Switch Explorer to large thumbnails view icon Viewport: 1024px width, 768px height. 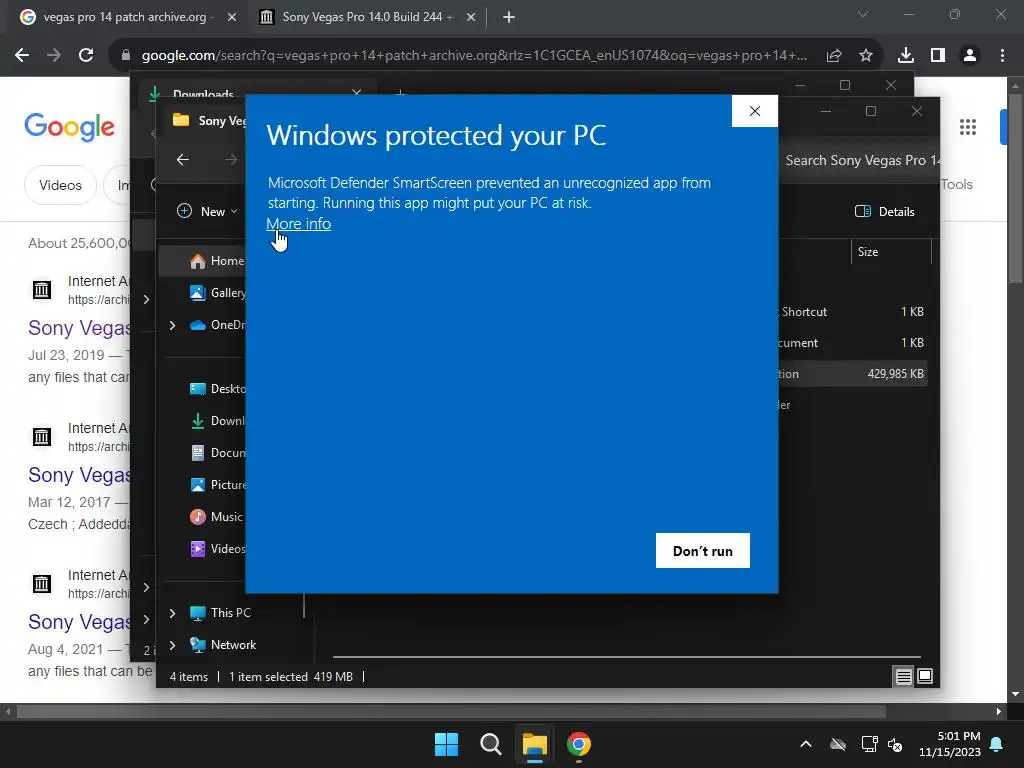pyautogui.click(x=925, y=676)
